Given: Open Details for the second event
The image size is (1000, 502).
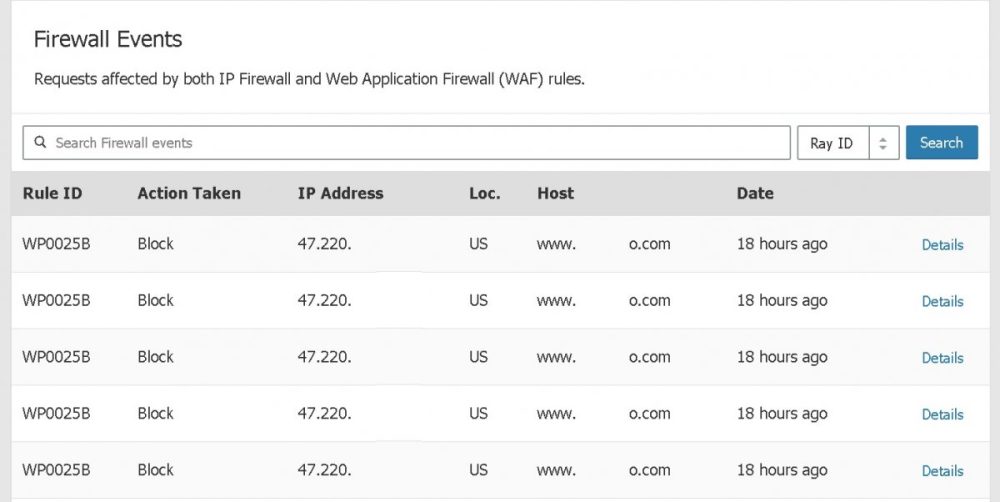Looking at the screenshot, I should (942, 301).
